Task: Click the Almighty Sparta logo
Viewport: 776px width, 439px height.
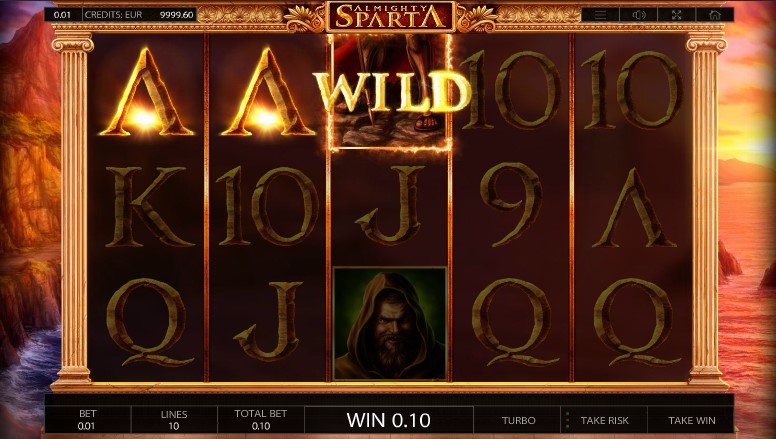Action: 390,16
